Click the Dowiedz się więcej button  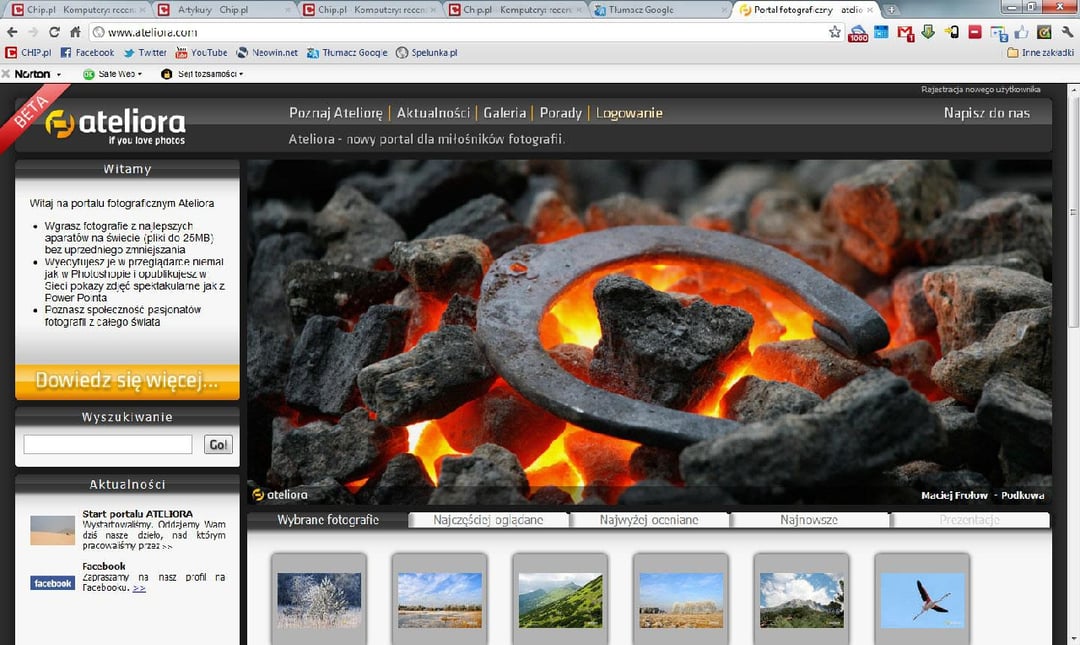127,381
